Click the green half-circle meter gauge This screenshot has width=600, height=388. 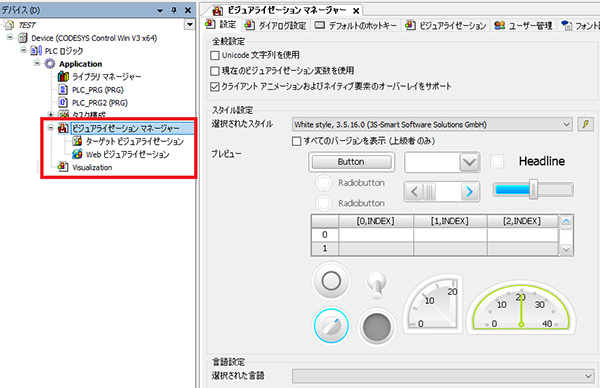click(521, 306)
